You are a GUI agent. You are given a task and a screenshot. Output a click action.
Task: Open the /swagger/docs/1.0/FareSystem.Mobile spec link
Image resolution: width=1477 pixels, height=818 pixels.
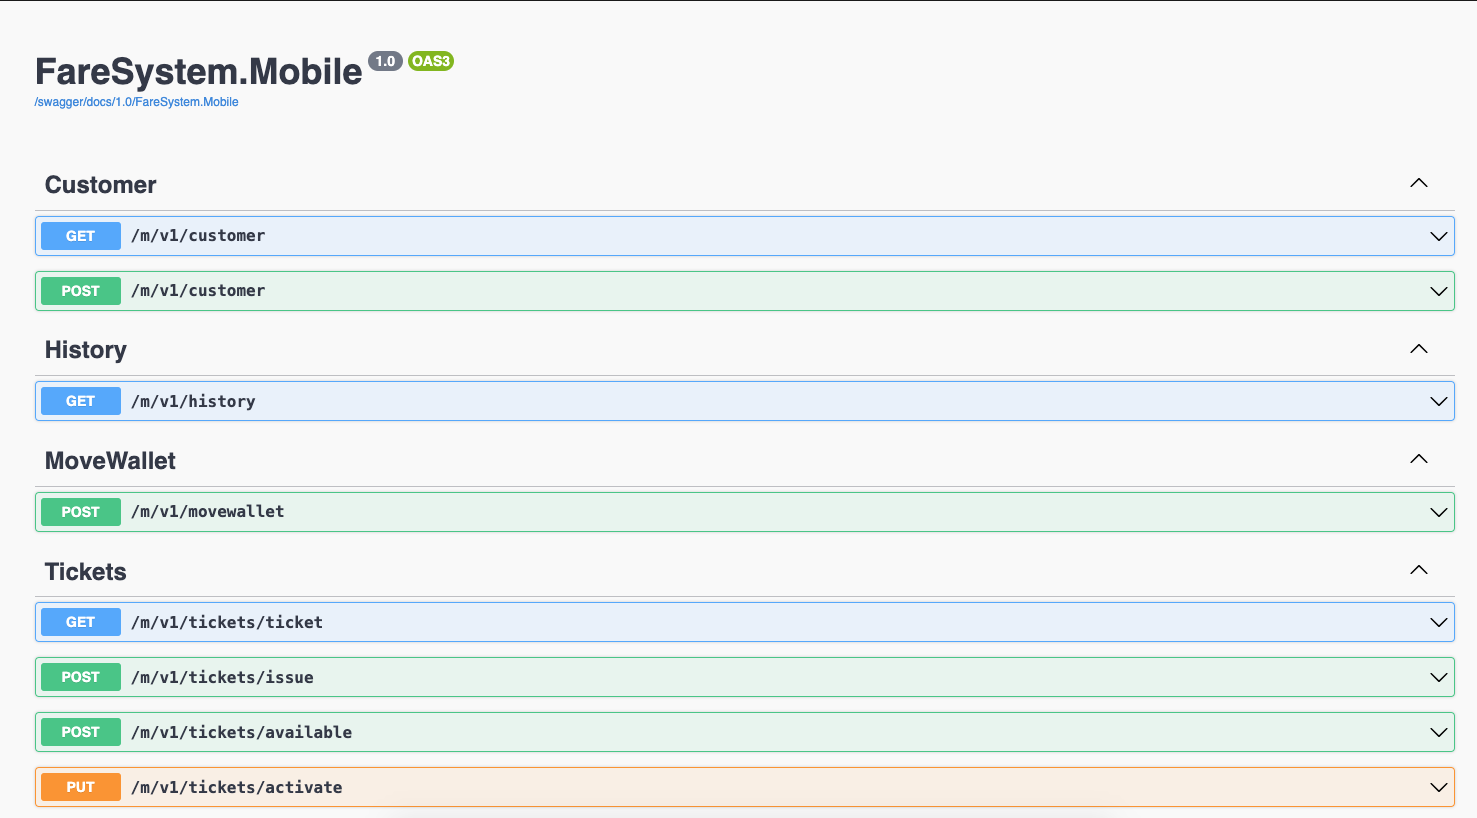click(136, 101)
